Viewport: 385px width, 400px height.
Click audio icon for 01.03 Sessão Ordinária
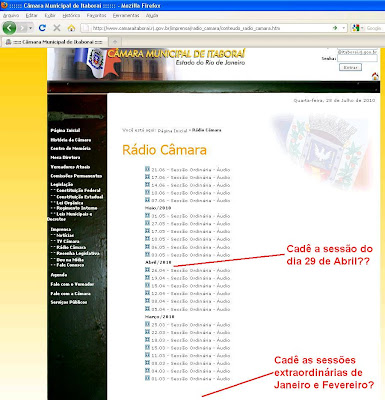(x=147, y=378)
